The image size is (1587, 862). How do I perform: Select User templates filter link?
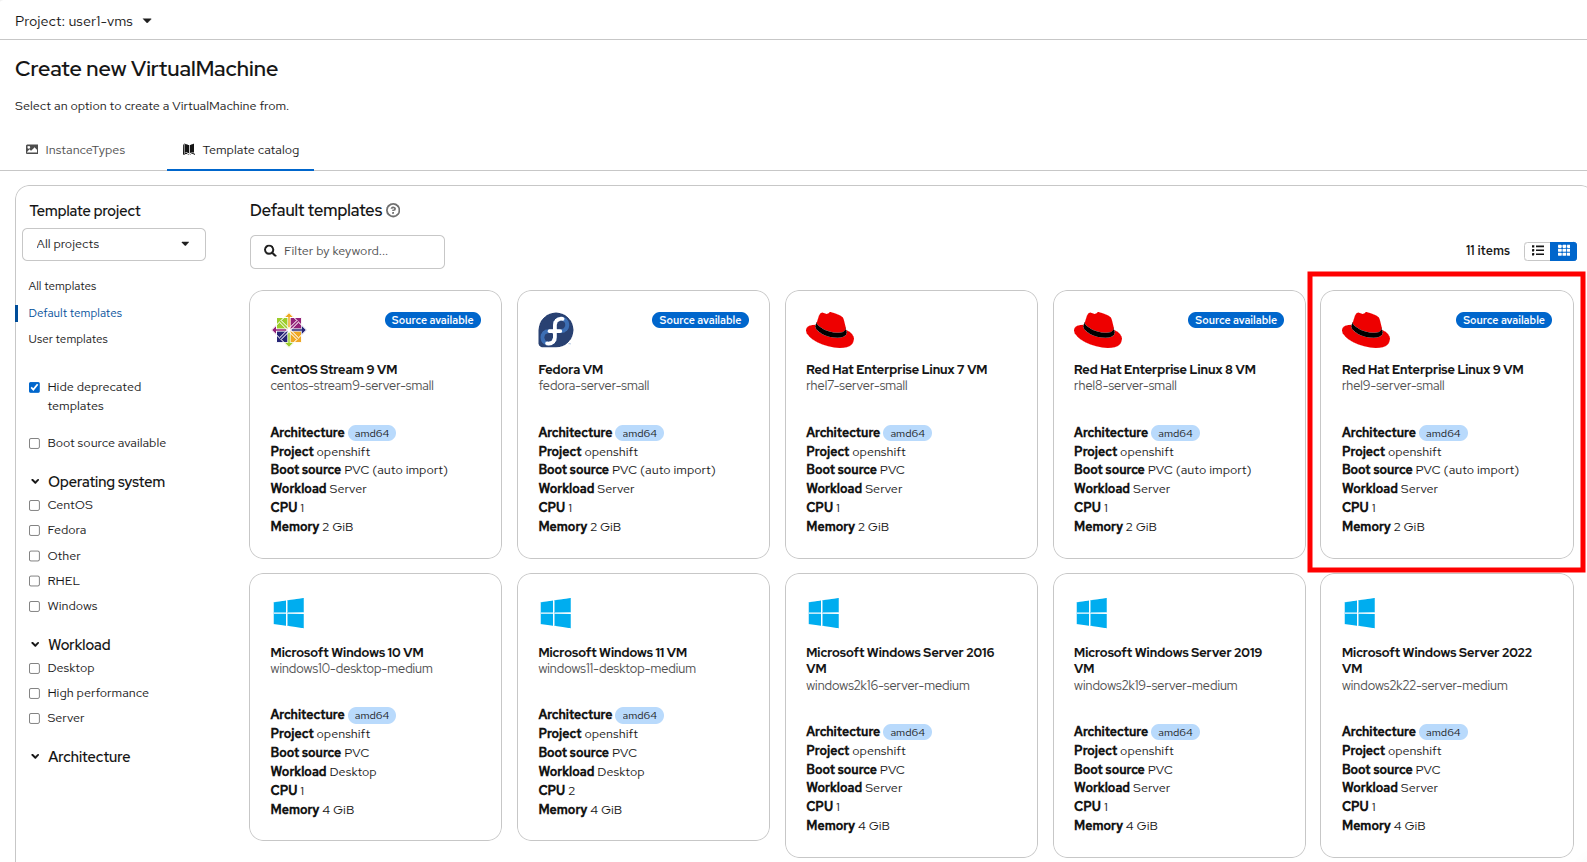tap(68, 339)
